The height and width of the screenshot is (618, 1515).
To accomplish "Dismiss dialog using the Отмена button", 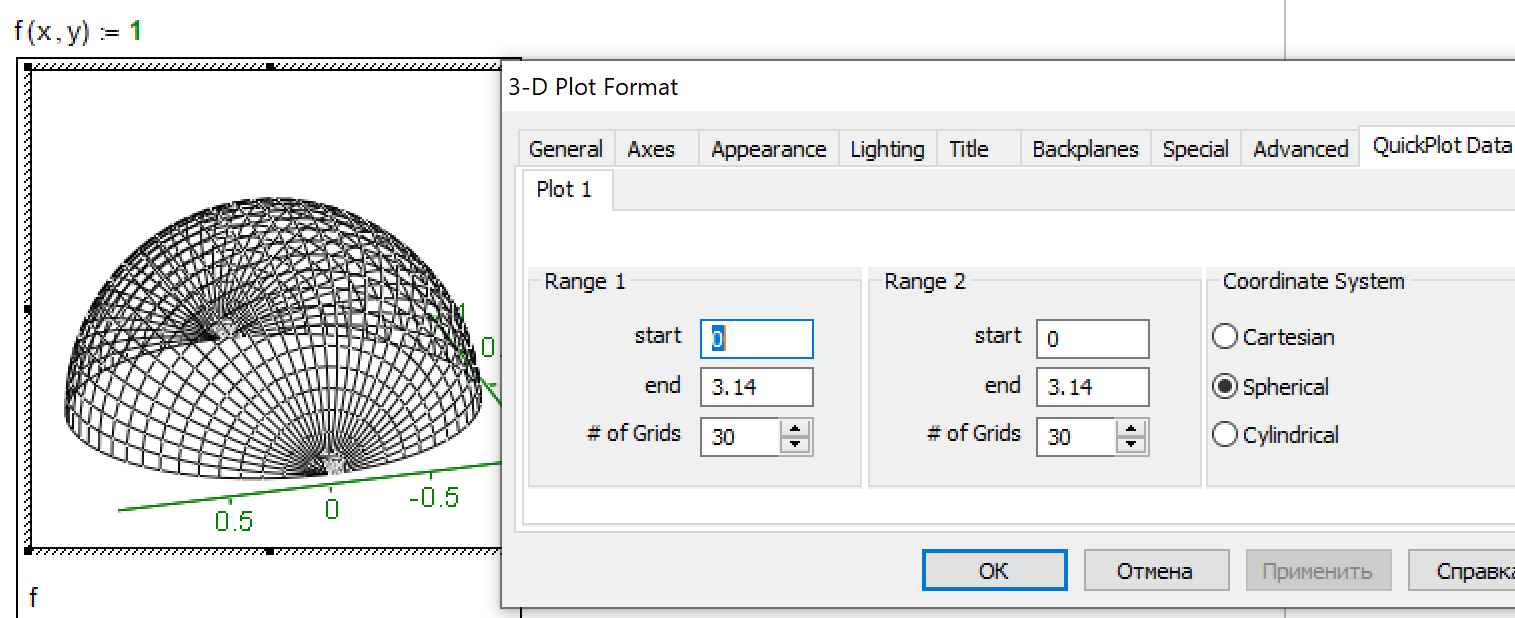I will click(1156, 570).
